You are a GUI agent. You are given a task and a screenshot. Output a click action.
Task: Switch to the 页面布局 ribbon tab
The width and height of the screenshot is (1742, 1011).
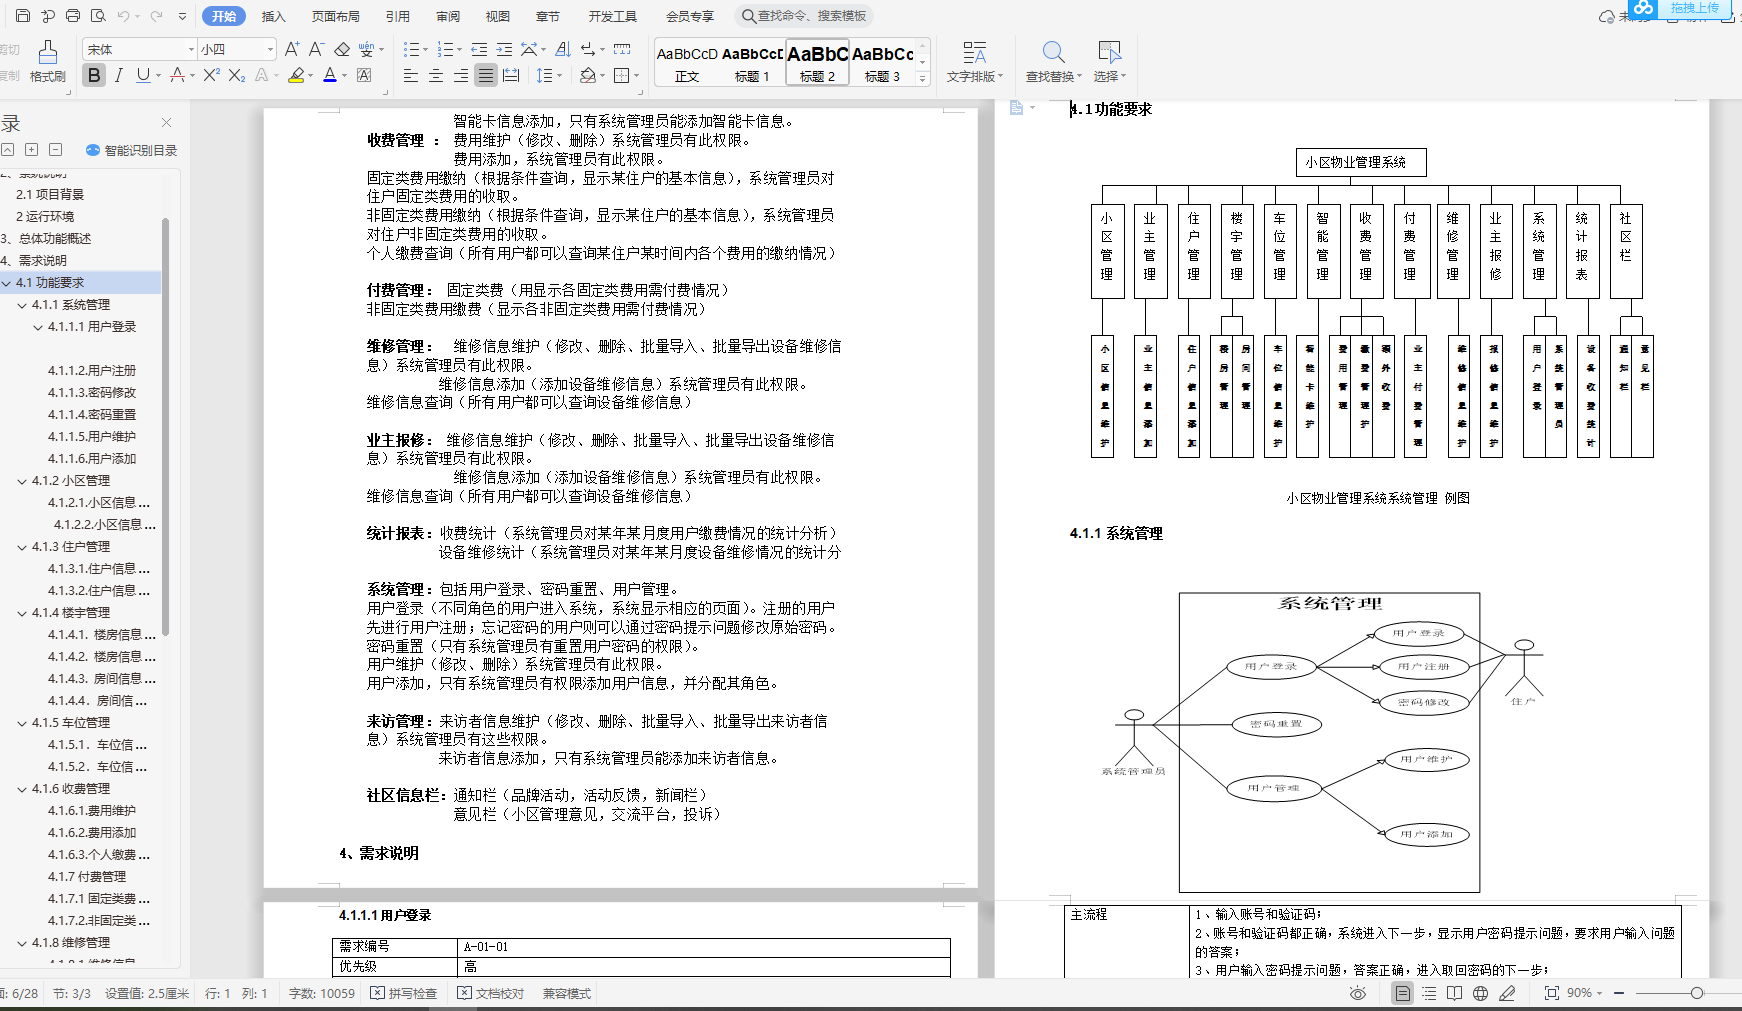[336, 16]
